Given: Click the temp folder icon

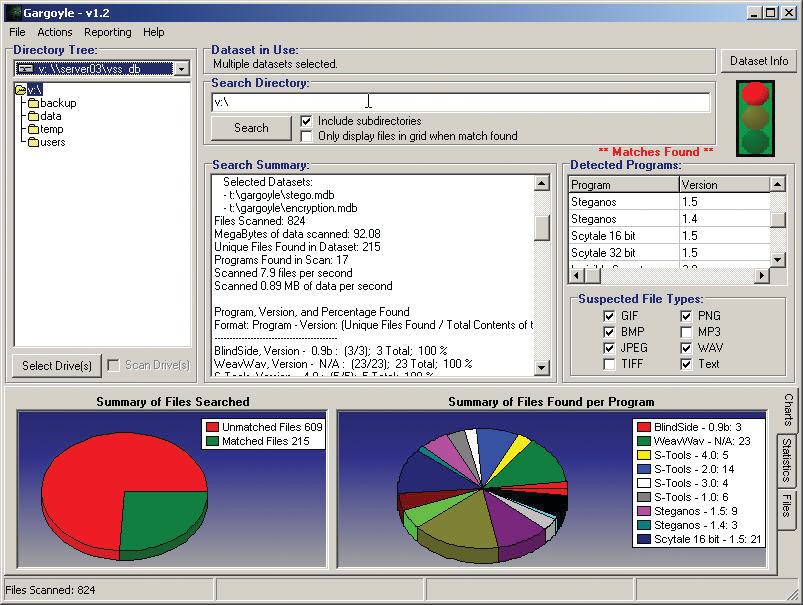Looking at the screenshot, I should 33,127.
